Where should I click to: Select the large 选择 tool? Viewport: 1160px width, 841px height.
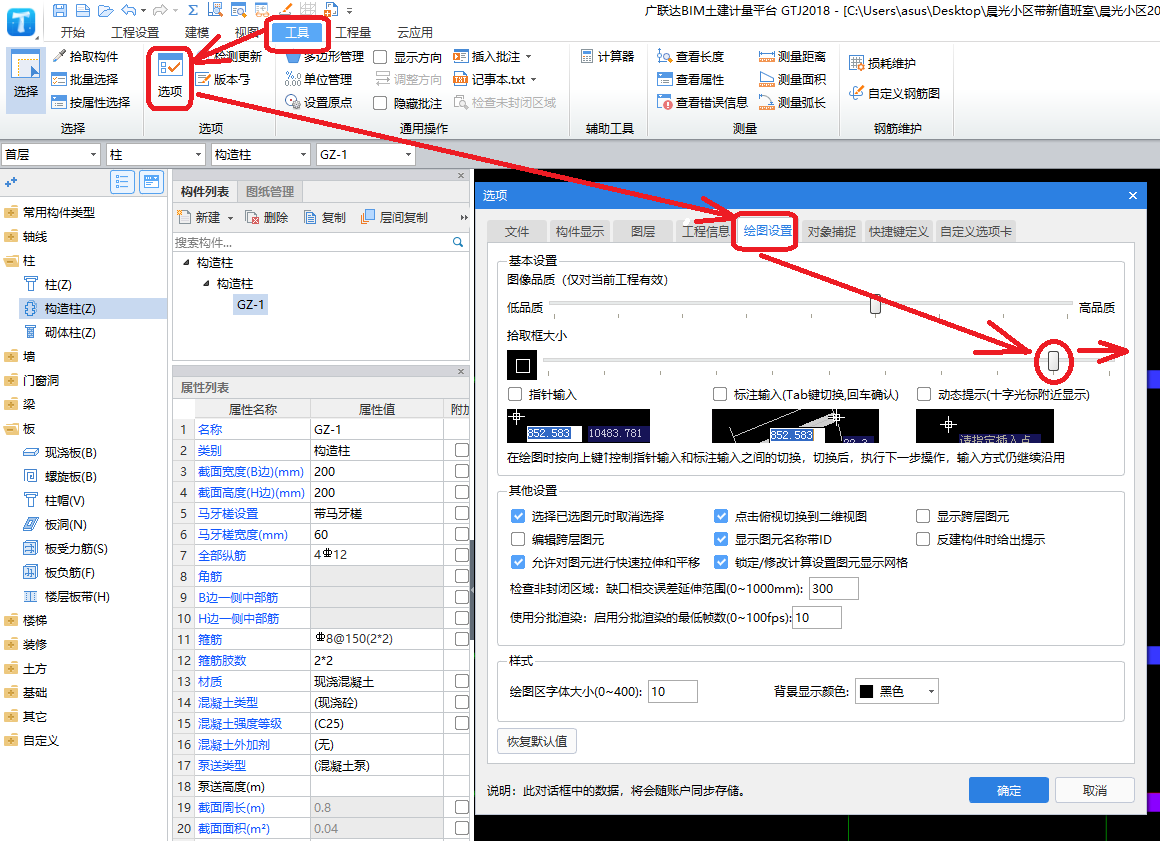26,80
